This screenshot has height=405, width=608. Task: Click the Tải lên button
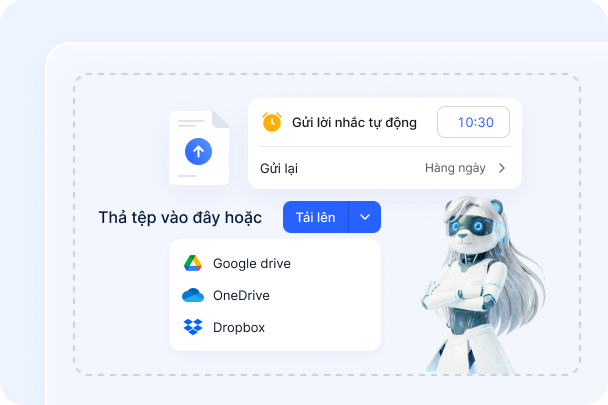(x=316, y=217)
